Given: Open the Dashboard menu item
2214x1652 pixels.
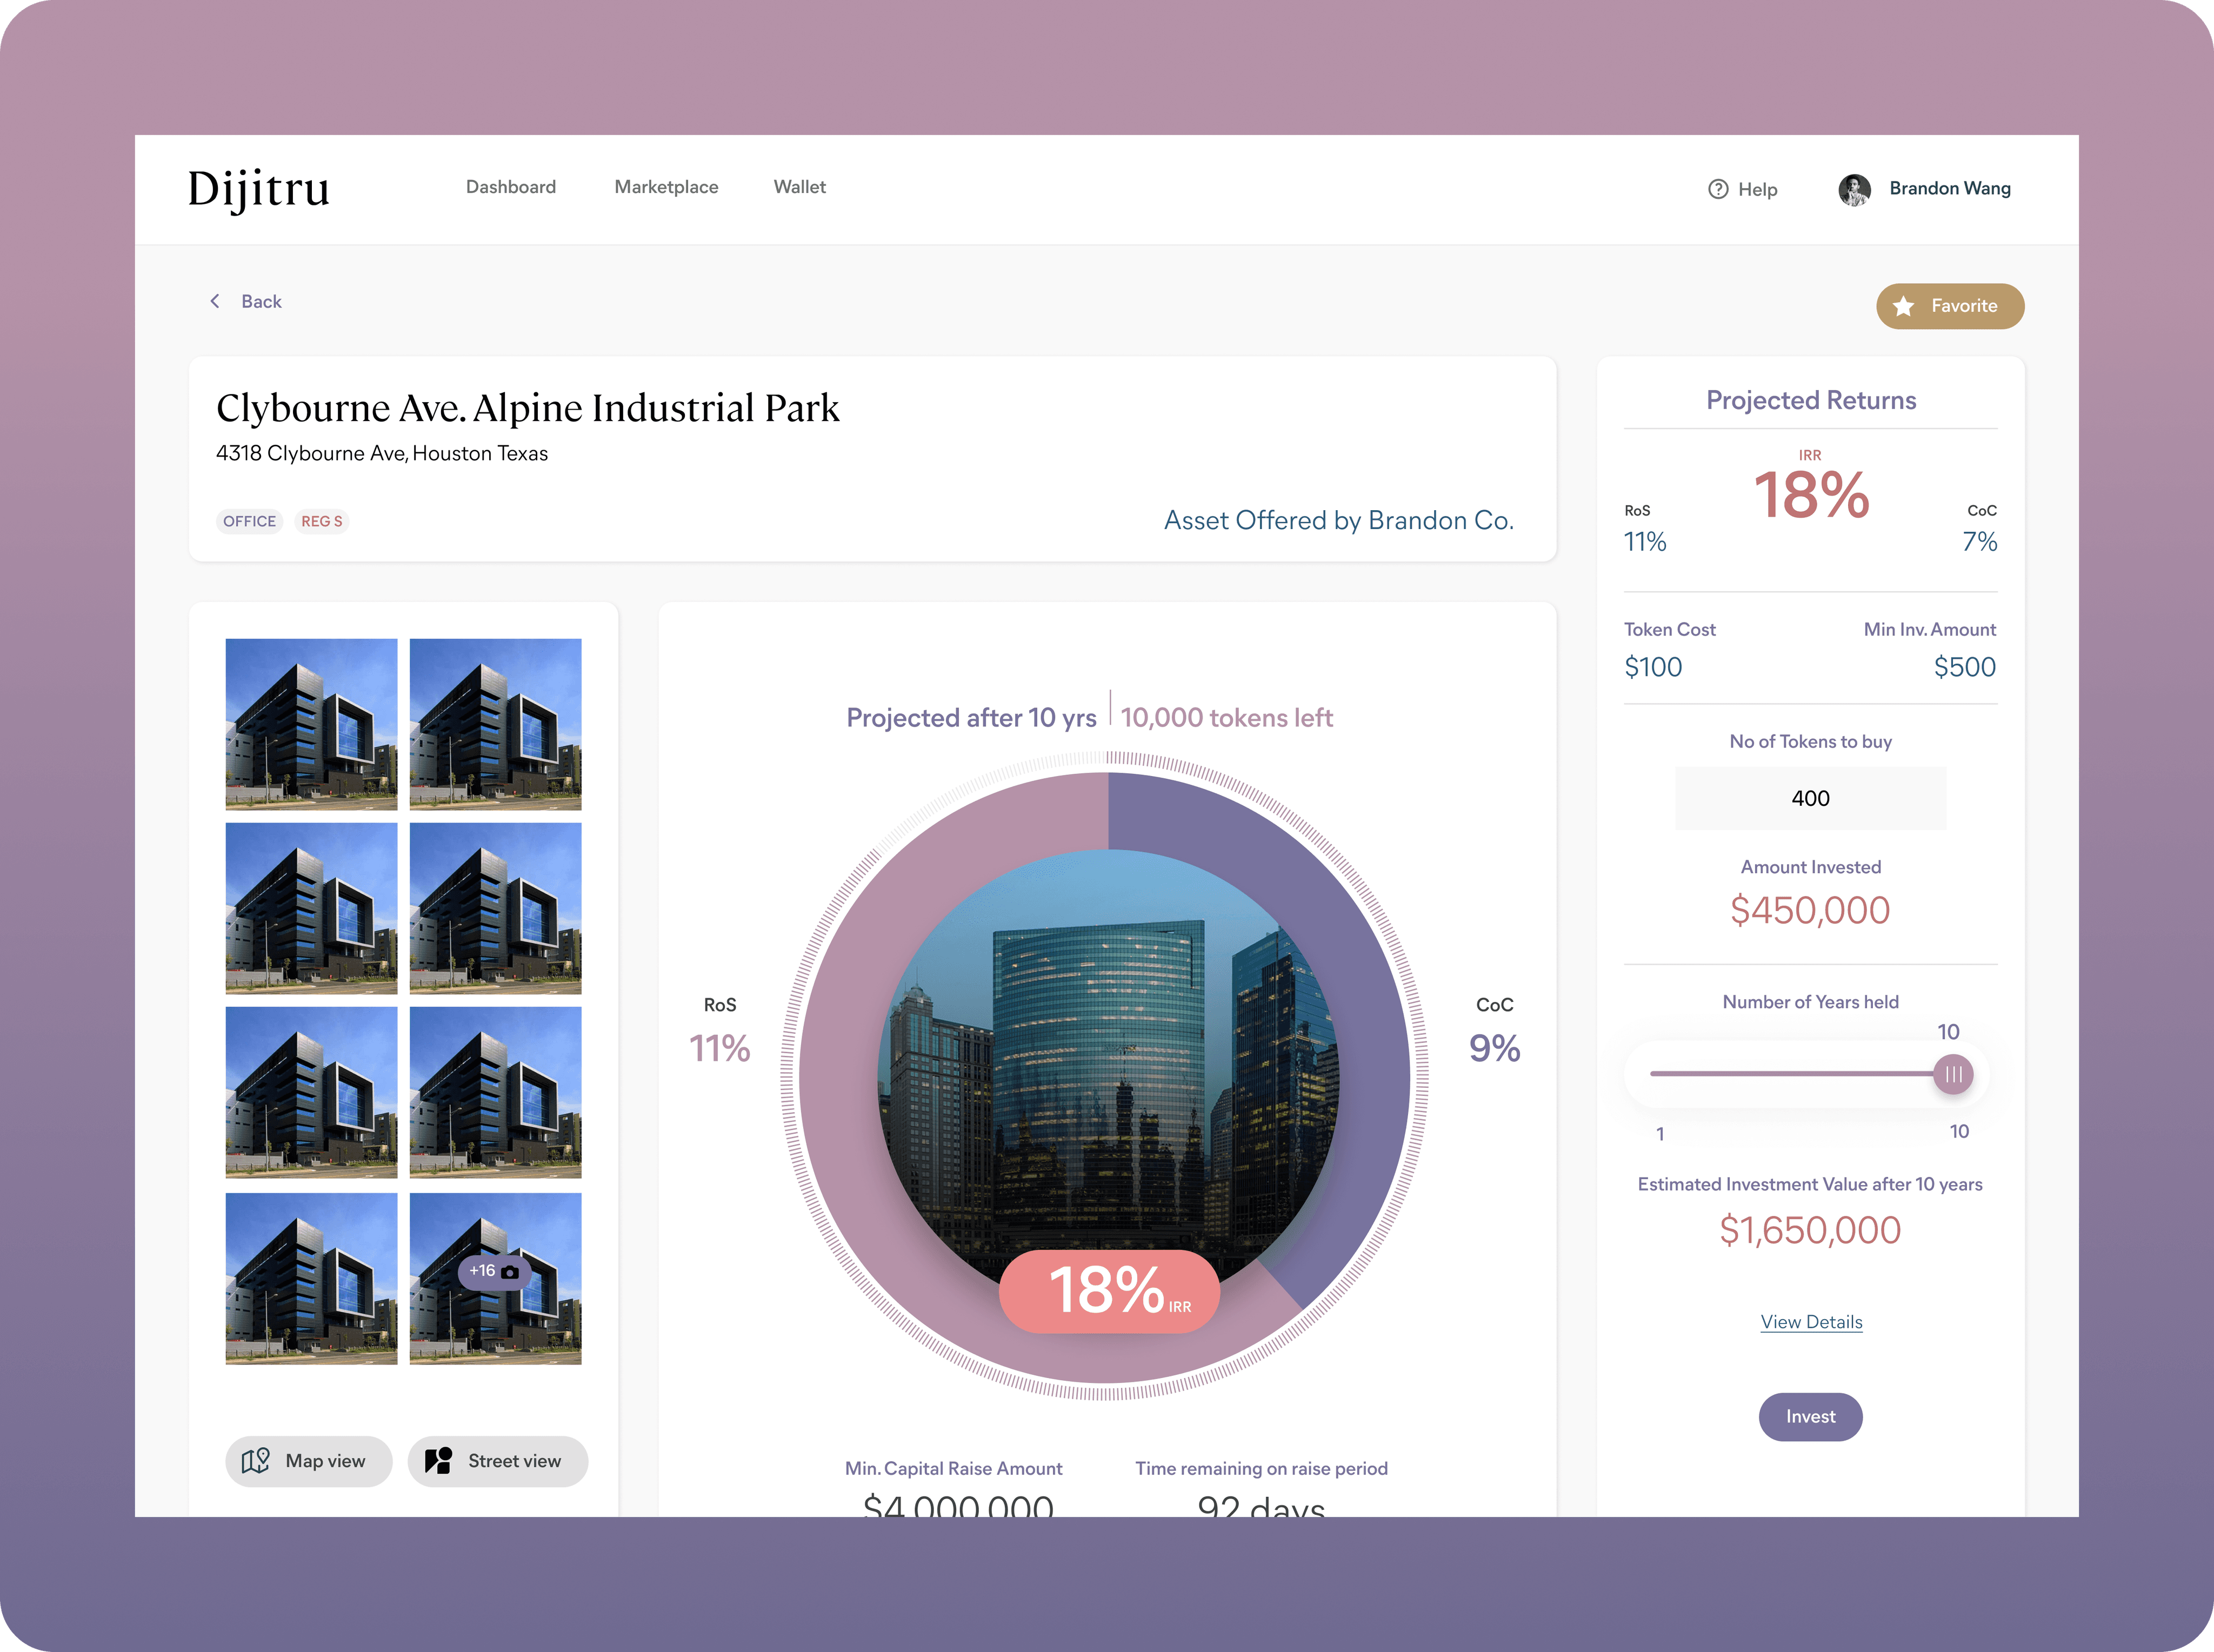Looking at the screenshot, I should click(510, 187).
